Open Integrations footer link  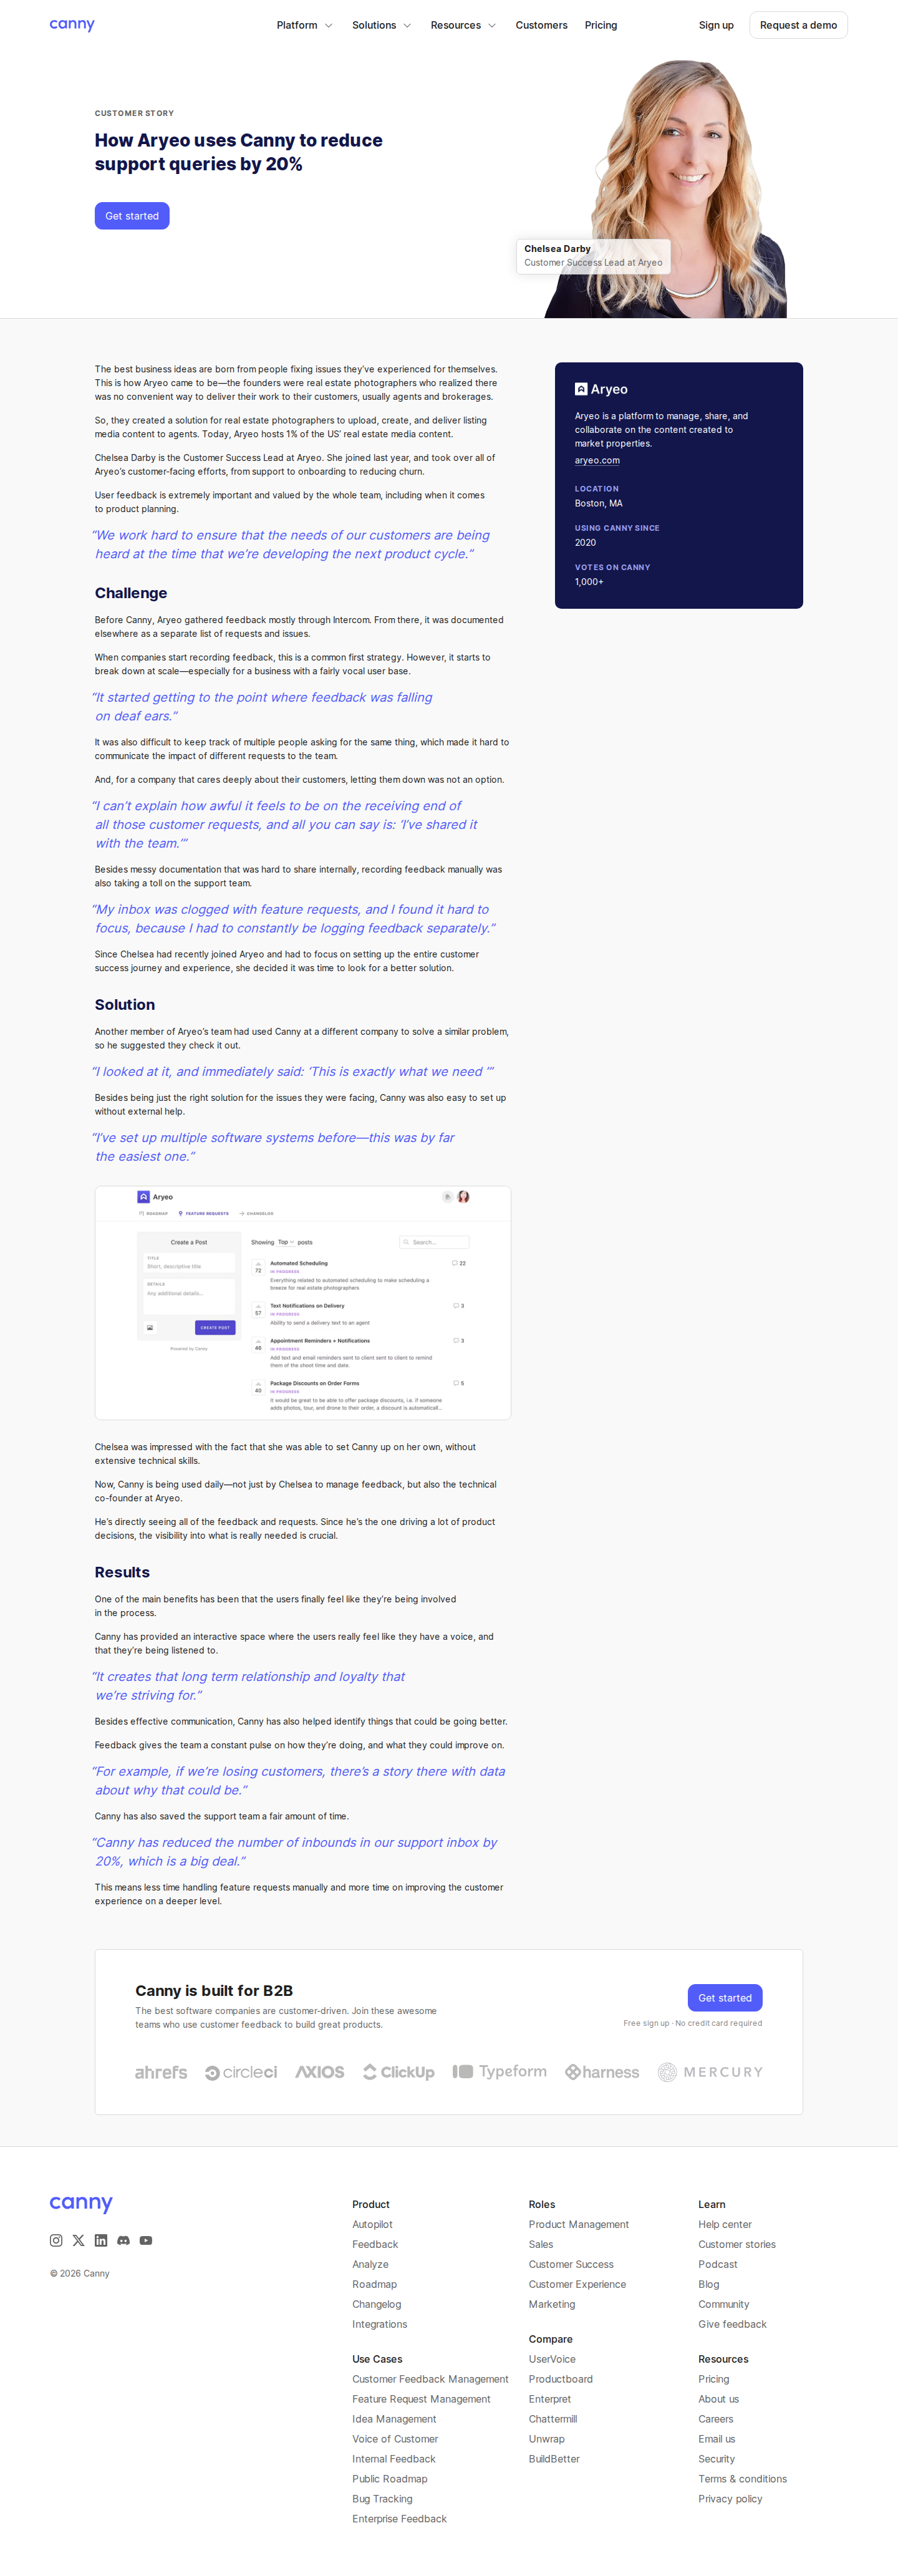coord(379,2324)
